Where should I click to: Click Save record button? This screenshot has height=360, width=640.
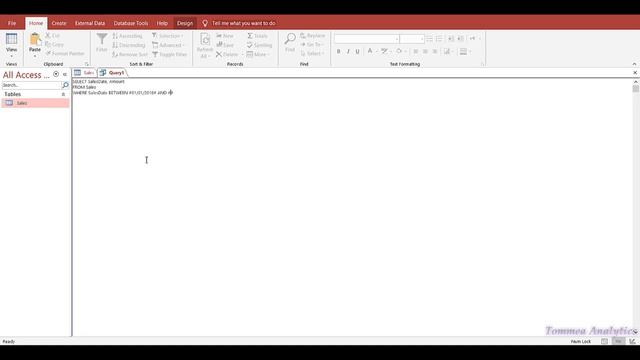coord(225,45)
